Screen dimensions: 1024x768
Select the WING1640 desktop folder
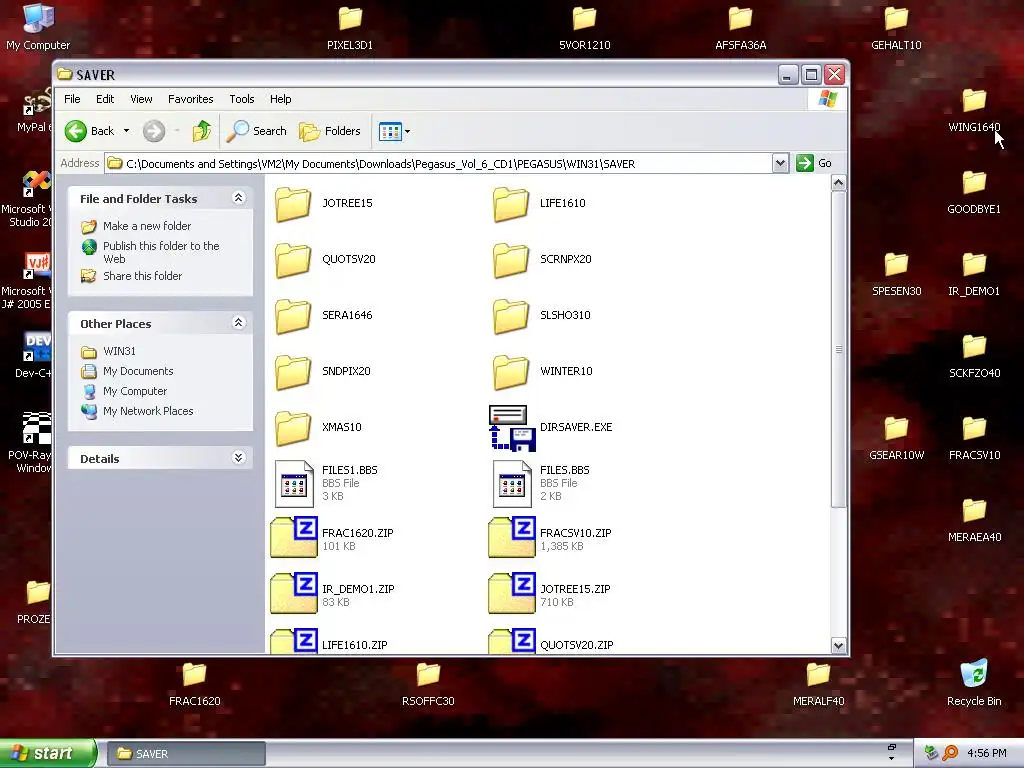point(974,110)
